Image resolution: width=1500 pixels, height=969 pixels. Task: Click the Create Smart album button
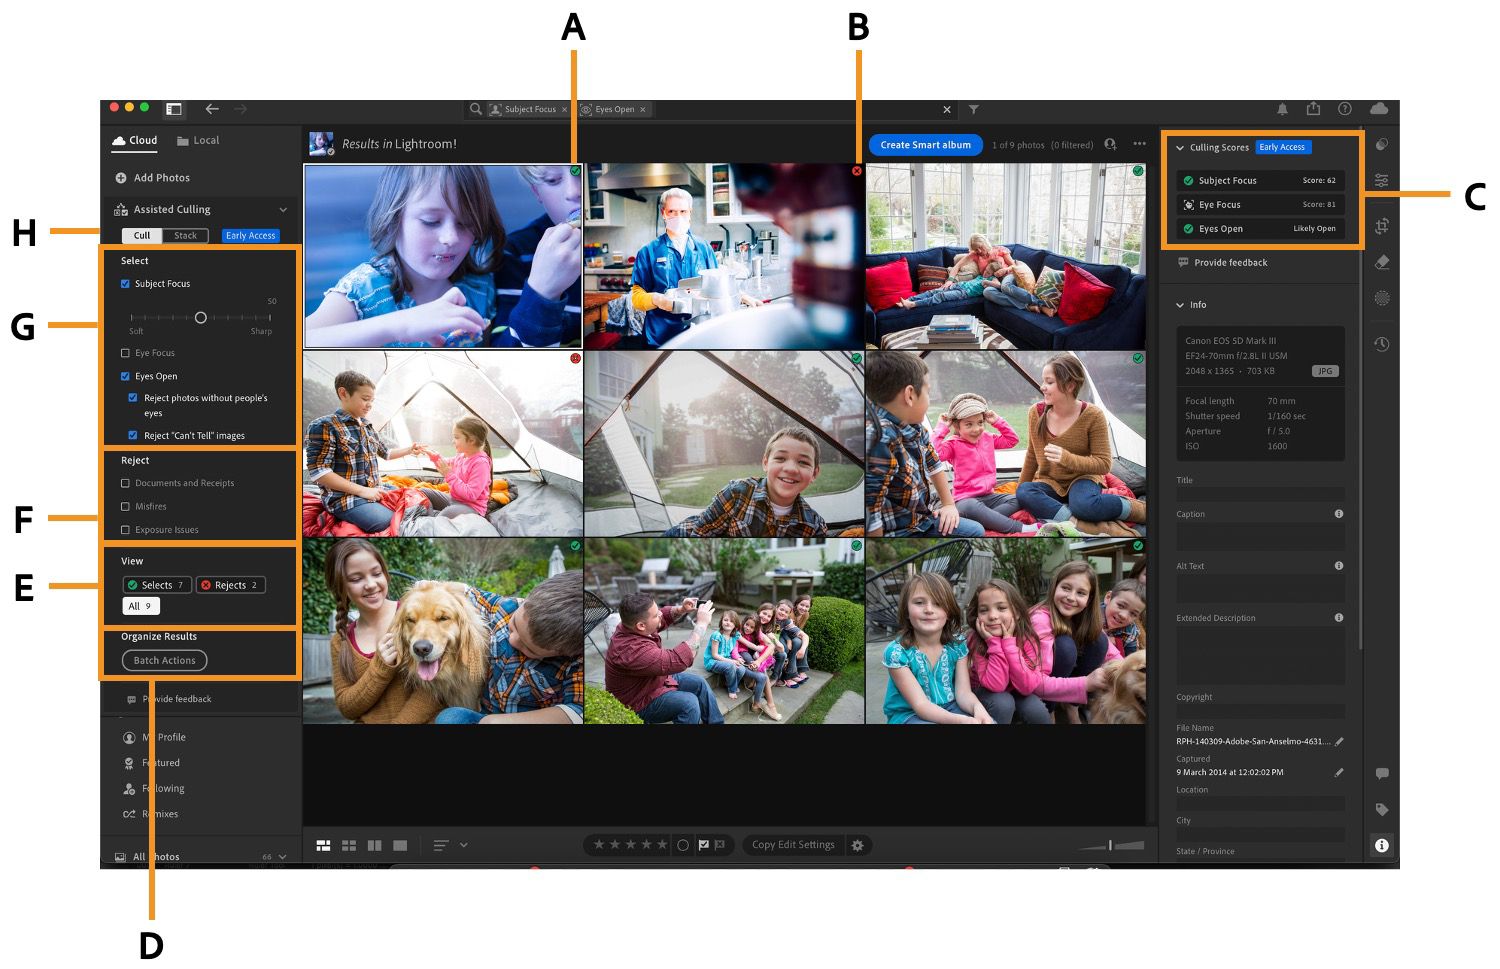tap(925, 144)
